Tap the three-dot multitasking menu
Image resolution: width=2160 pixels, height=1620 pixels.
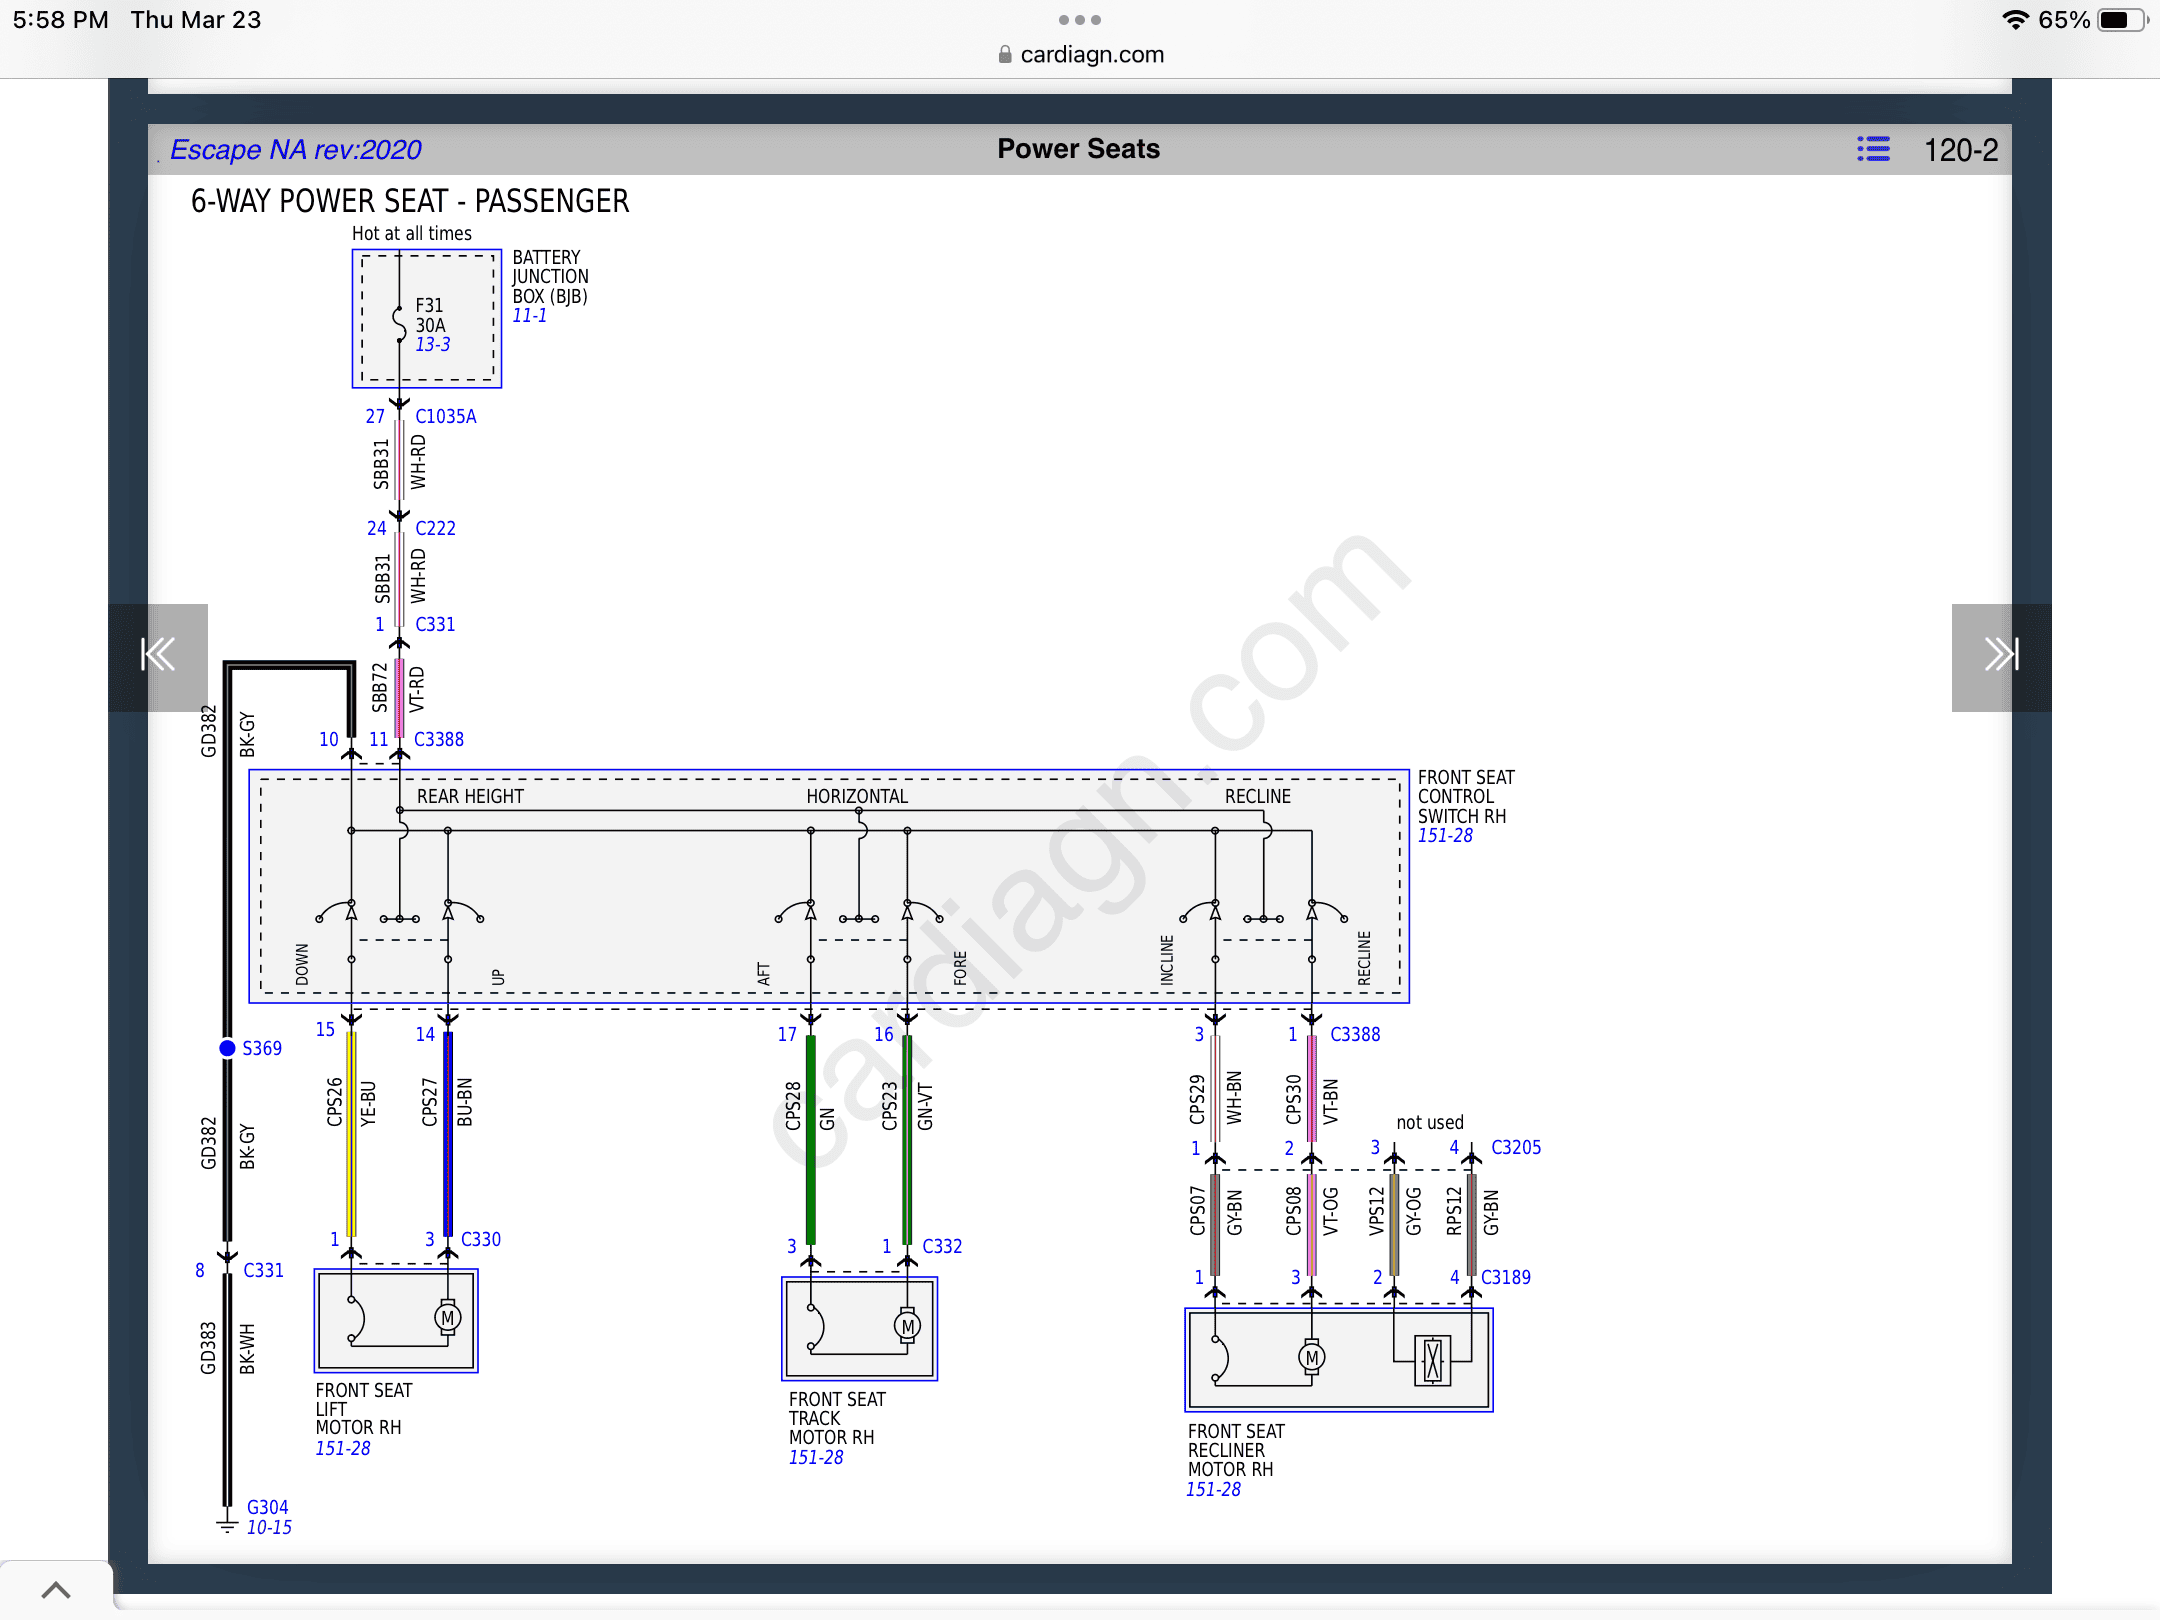(x=1080, y=20)
